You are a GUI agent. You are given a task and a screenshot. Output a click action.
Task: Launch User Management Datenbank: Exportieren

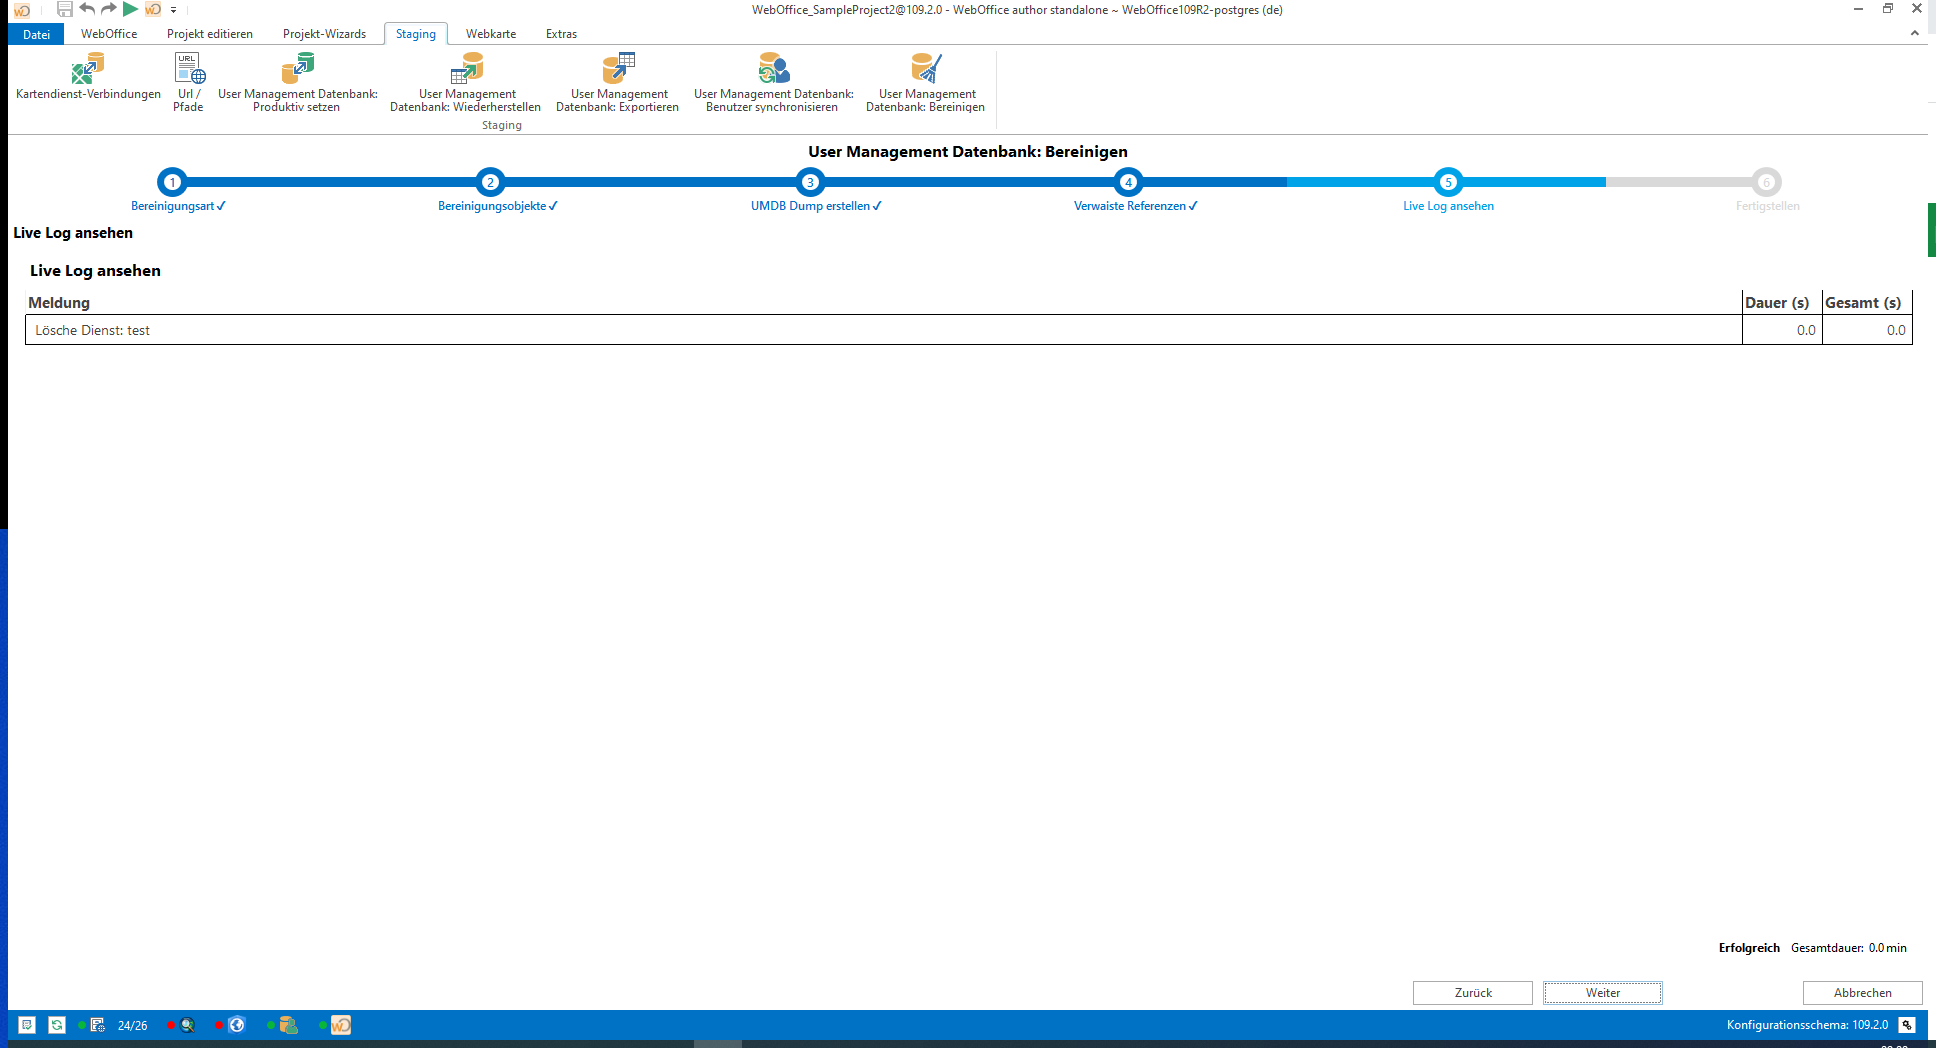(617, 80)
